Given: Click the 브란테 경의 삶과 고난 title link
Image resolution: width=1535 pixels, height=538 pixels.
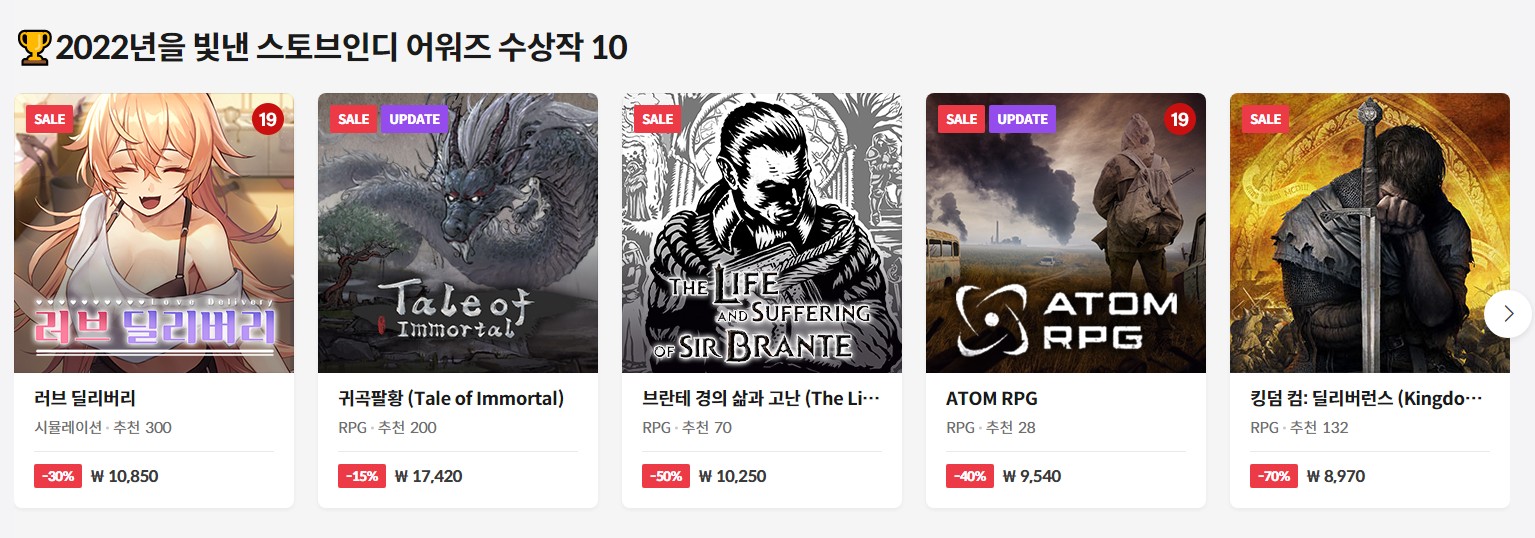Looking at the screenshot, I should (761, 398).
